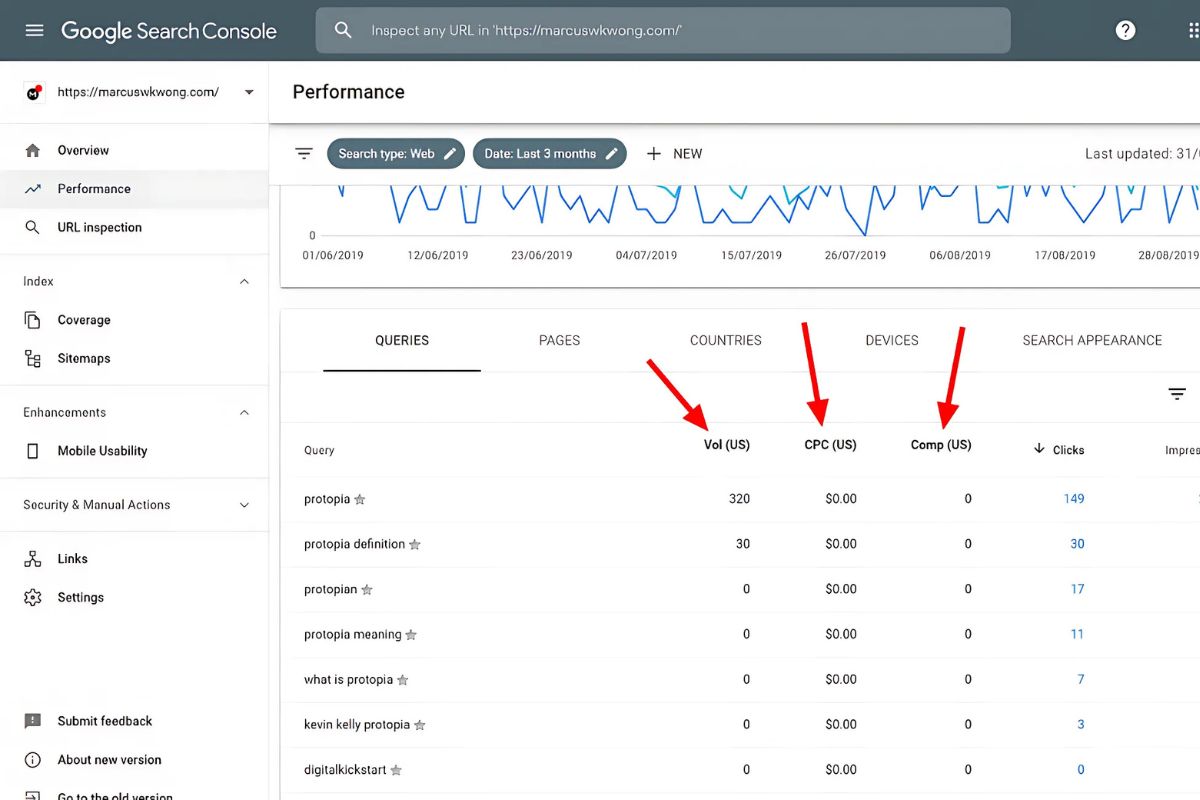This screenshot has height=800, width=1200.
Task: Click the Coverage pages icon
Action: point(33,320)
